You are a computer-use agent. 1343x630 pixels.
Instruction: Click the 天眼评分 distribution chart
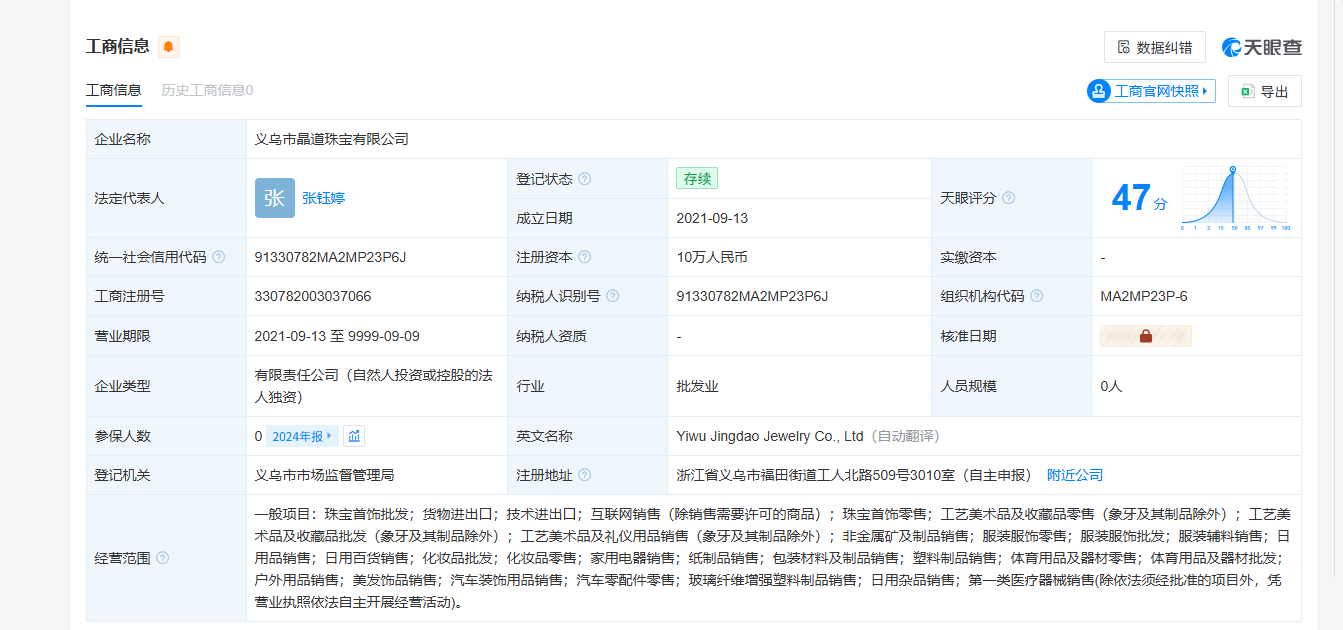pyautogui.click(x=1235, y=198)
